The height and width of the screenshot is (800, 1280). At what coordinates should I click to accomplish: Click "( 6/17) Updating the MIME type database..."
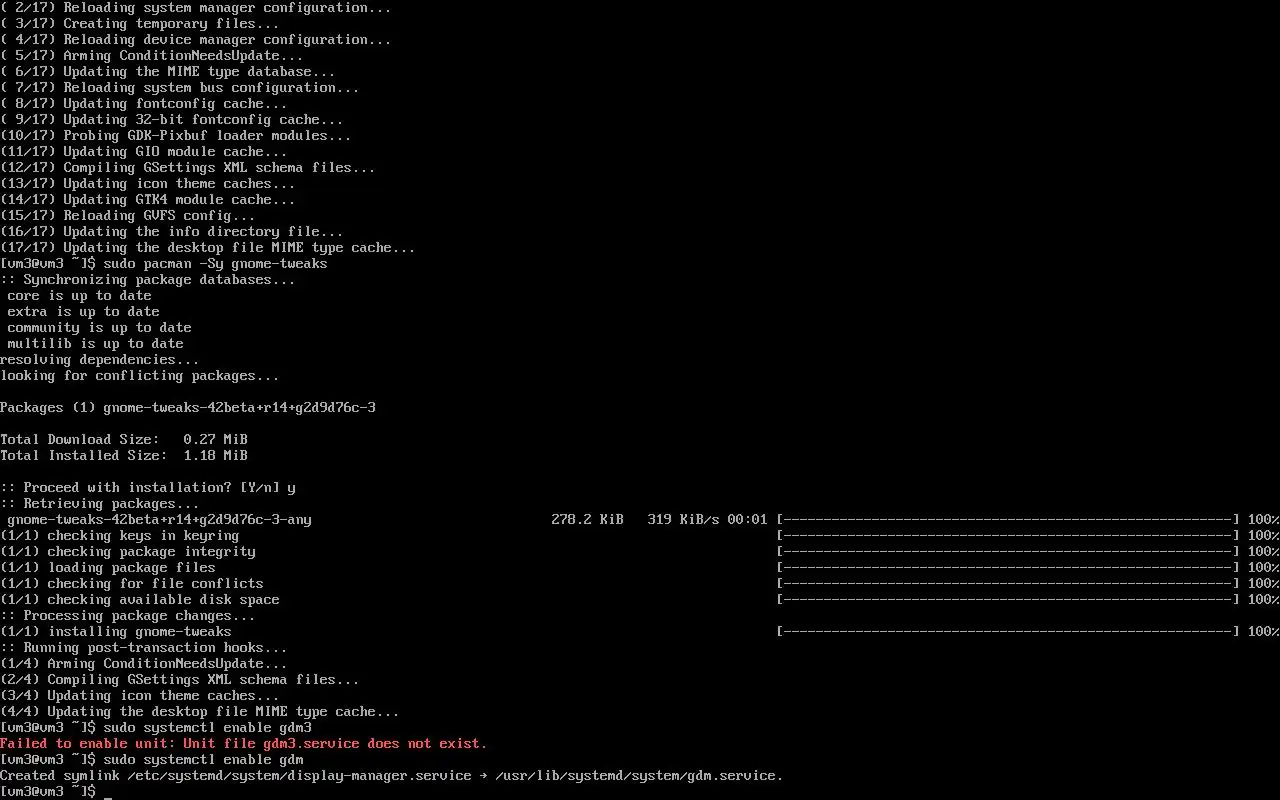coord(168,71)
